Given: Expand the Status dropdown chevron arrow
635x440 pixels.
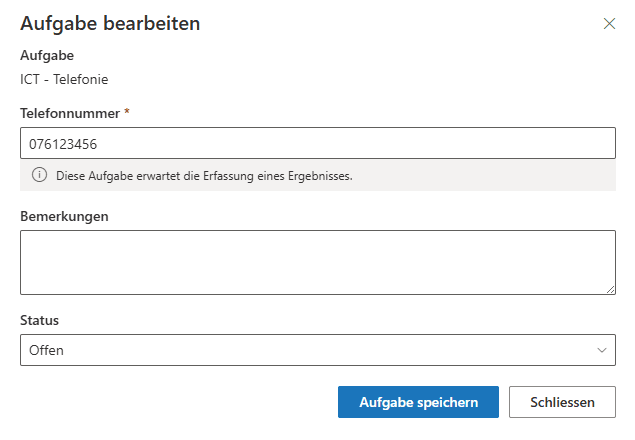Looking at the screenshot, I should (x=602, y=350).
